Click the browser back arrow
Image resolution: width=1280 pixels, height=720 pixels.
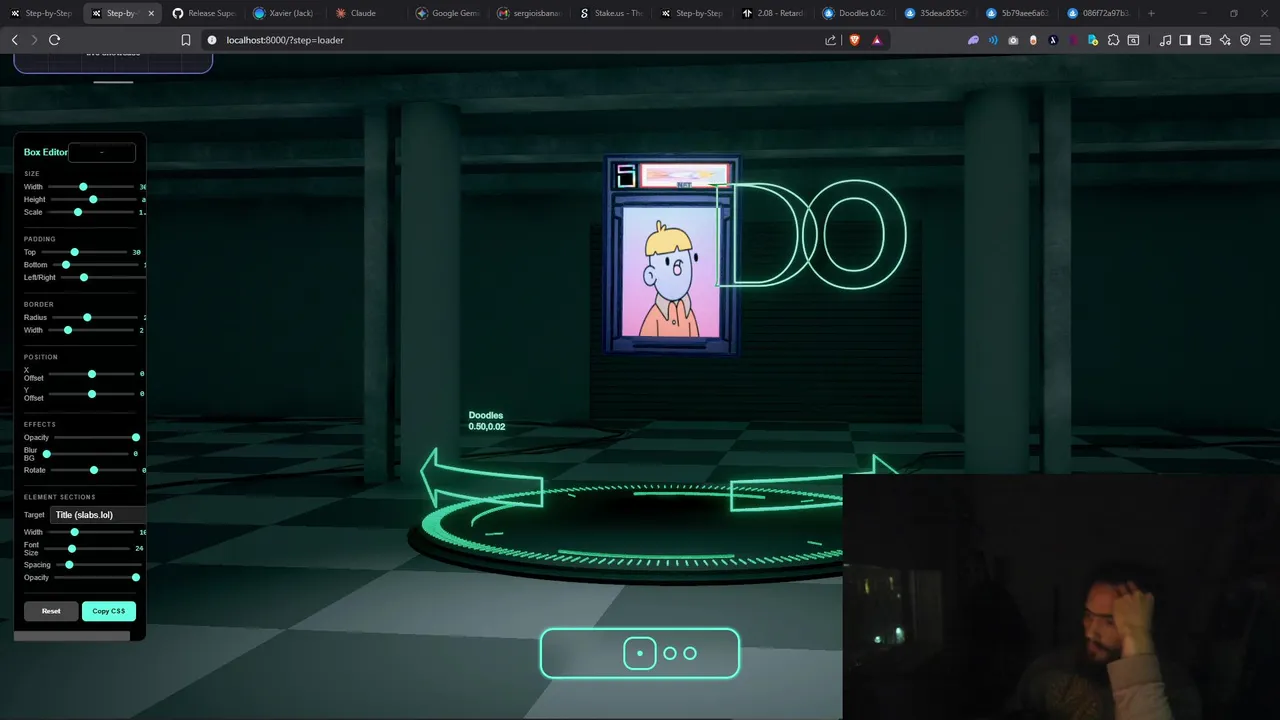[x=14, y=40]
